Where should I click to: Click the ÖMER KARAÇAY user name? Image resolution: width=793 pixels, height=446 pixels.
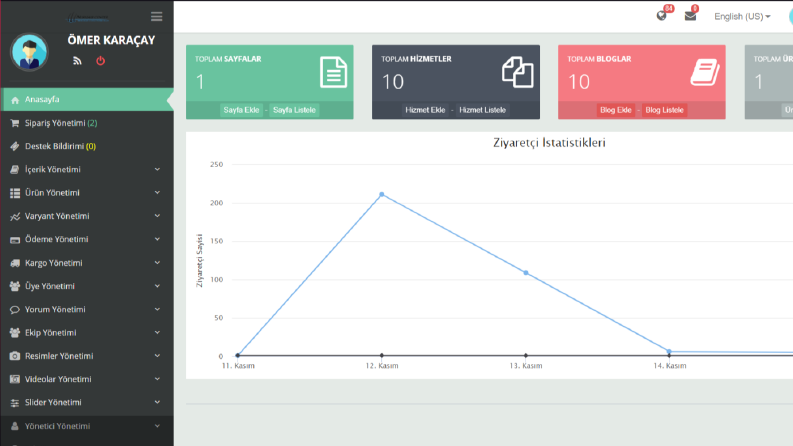click(x=111, y=40)
